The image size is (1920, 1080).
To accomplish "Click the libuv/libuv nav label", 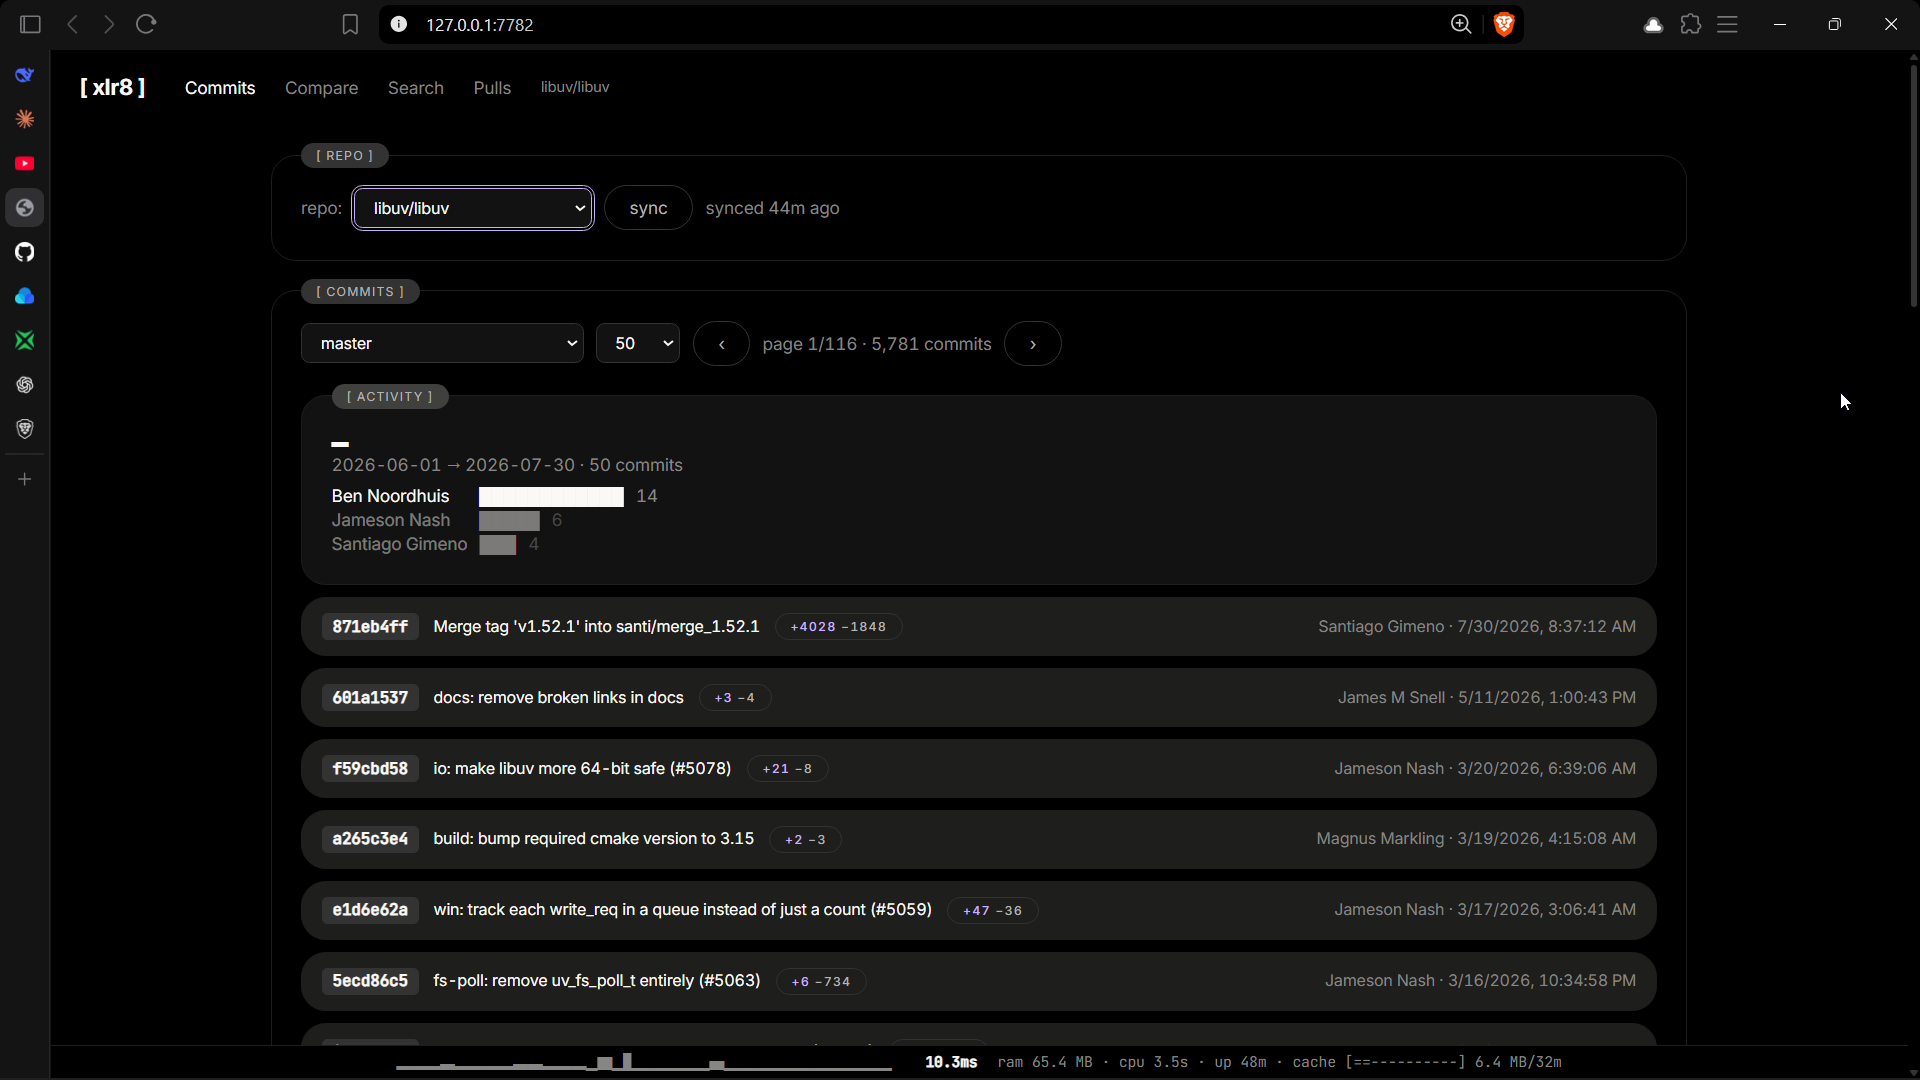I will click(x=575, y=87).
